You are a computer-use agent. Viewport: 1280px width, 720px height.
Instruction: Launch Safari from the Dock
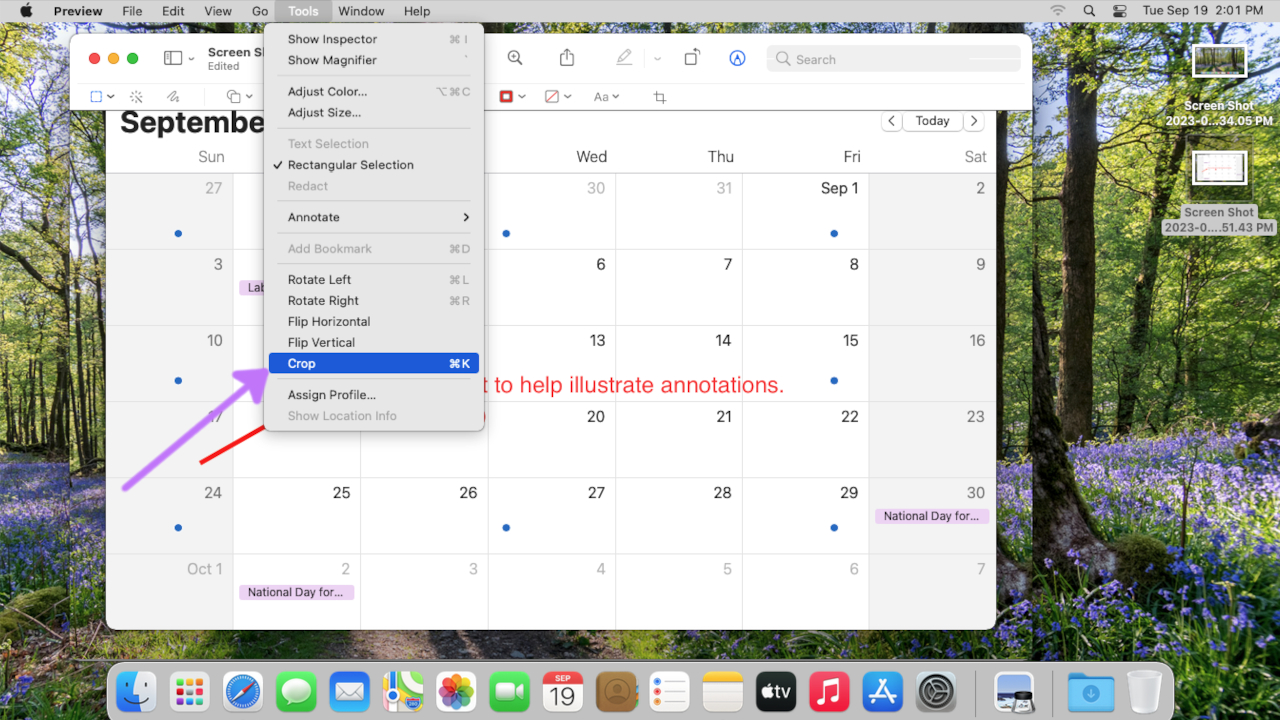point(243,691)
